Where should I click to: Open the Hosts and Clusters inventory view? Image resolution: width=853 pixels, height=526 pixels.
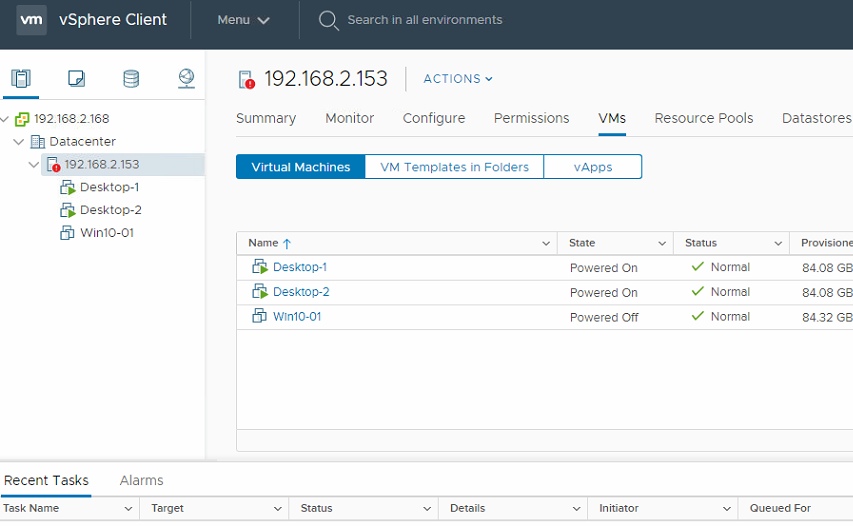click(21, 79)
